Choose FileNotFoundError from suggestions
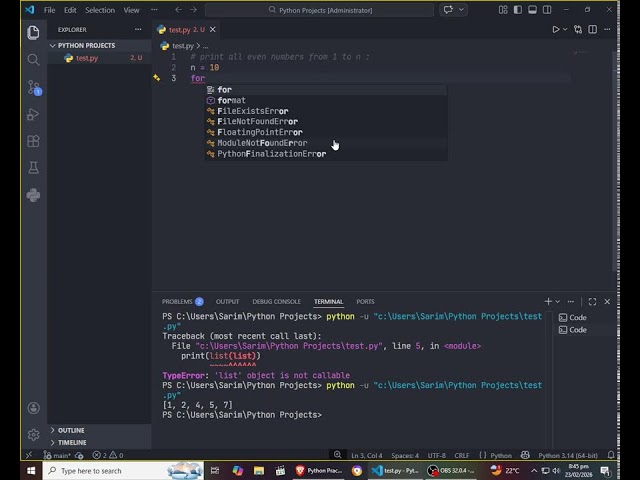Image resolution: width=640 pixels, height=480 pixels. pos(326,122)
